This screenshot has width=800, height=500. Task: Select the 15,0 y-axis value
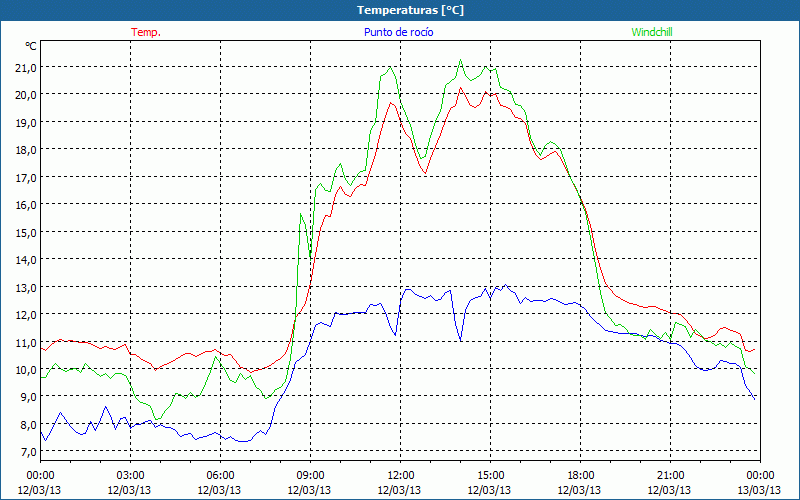(x=26, y=232)
